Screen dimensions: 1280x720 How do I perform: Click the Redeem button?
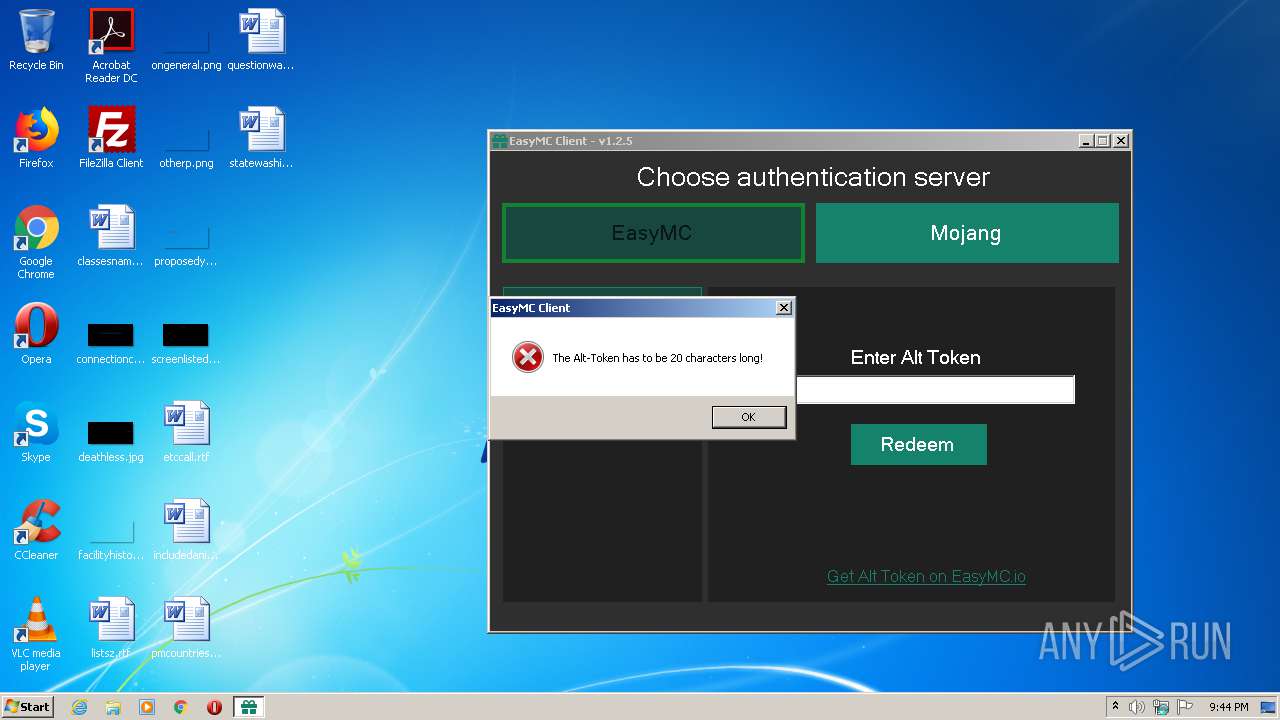pos(918,445)
